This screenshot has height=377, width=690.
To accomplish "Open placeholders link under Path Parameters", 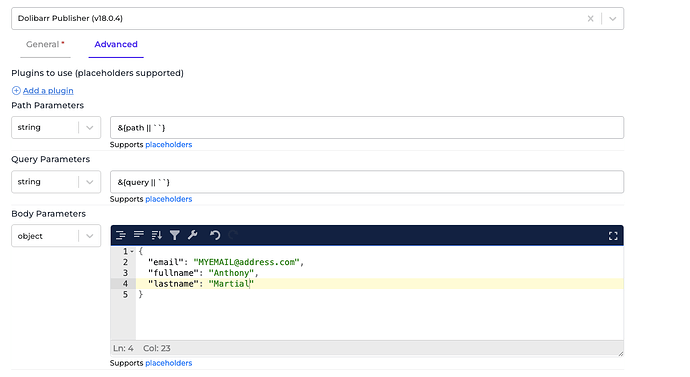I will click(x=169, y=145).
